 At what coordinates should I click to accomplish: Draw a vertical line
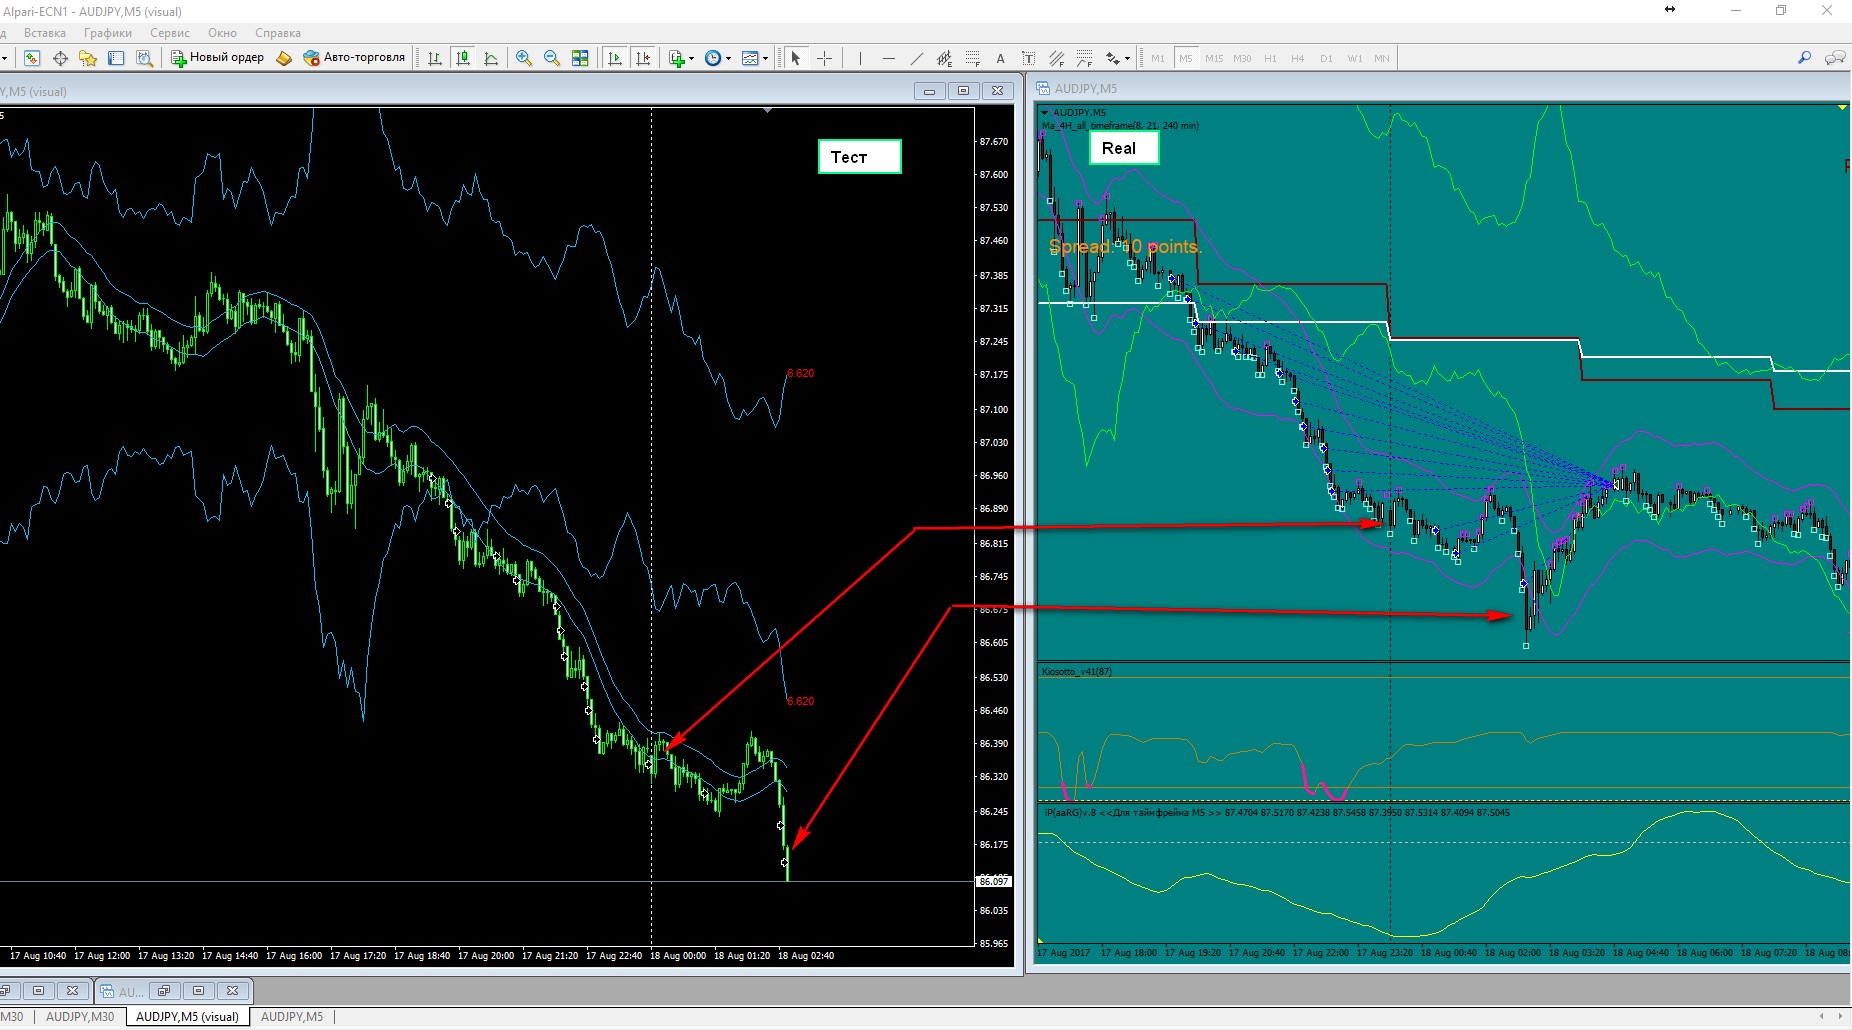point(860,58)
